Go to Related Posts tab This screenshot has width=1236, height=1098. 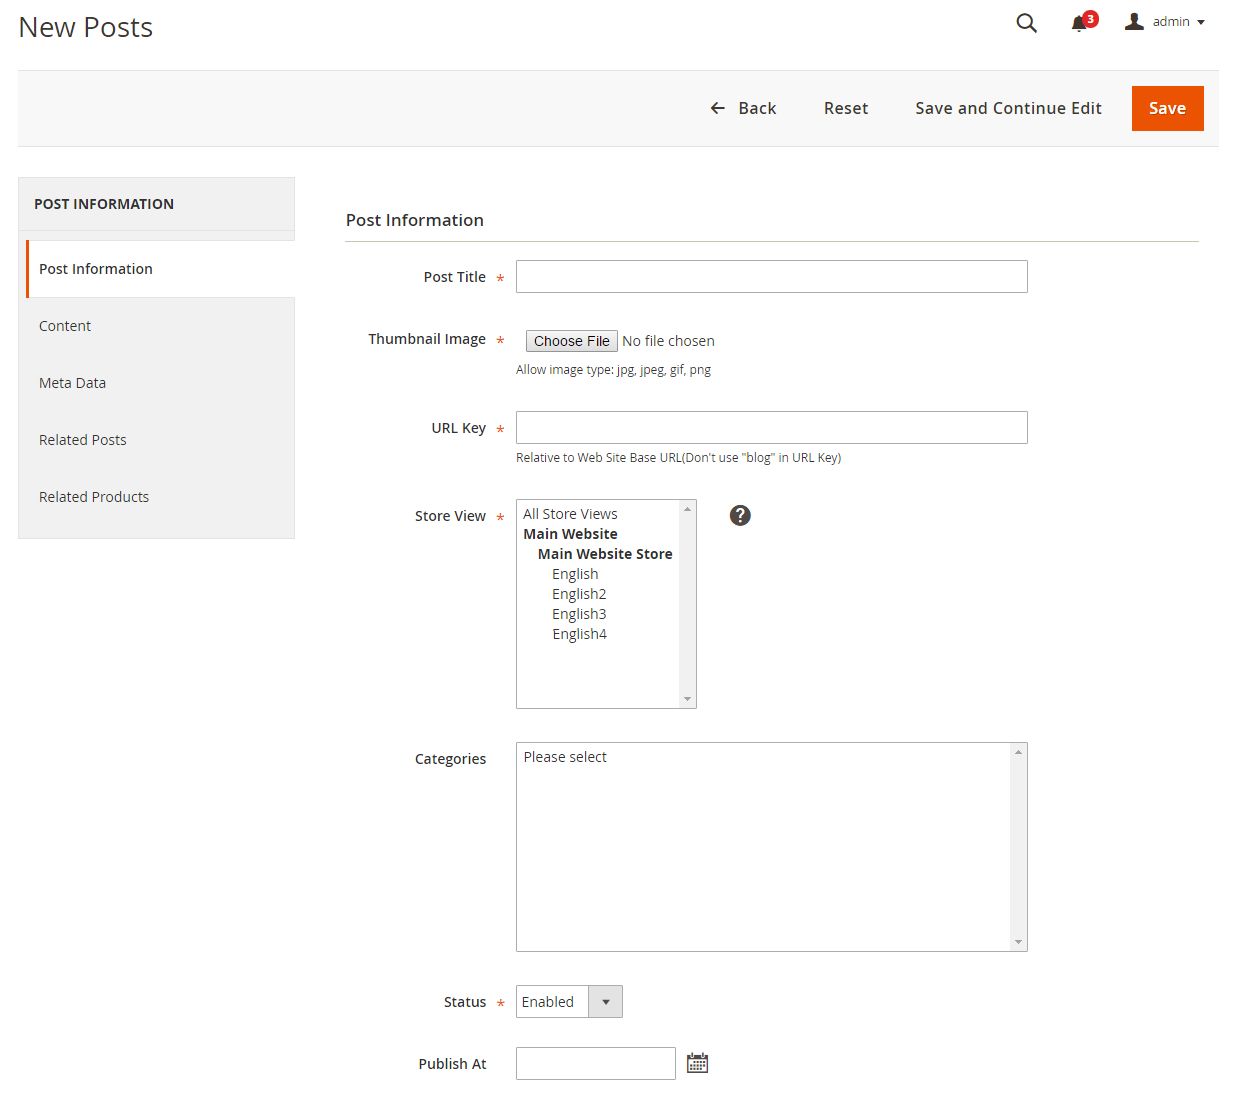[x=83, y=440]
